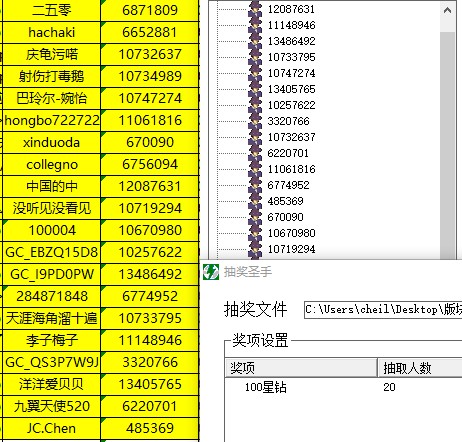Select the user icon beside 11148946
This screenshot has width=462, height=442.
(x=255, y=25)
